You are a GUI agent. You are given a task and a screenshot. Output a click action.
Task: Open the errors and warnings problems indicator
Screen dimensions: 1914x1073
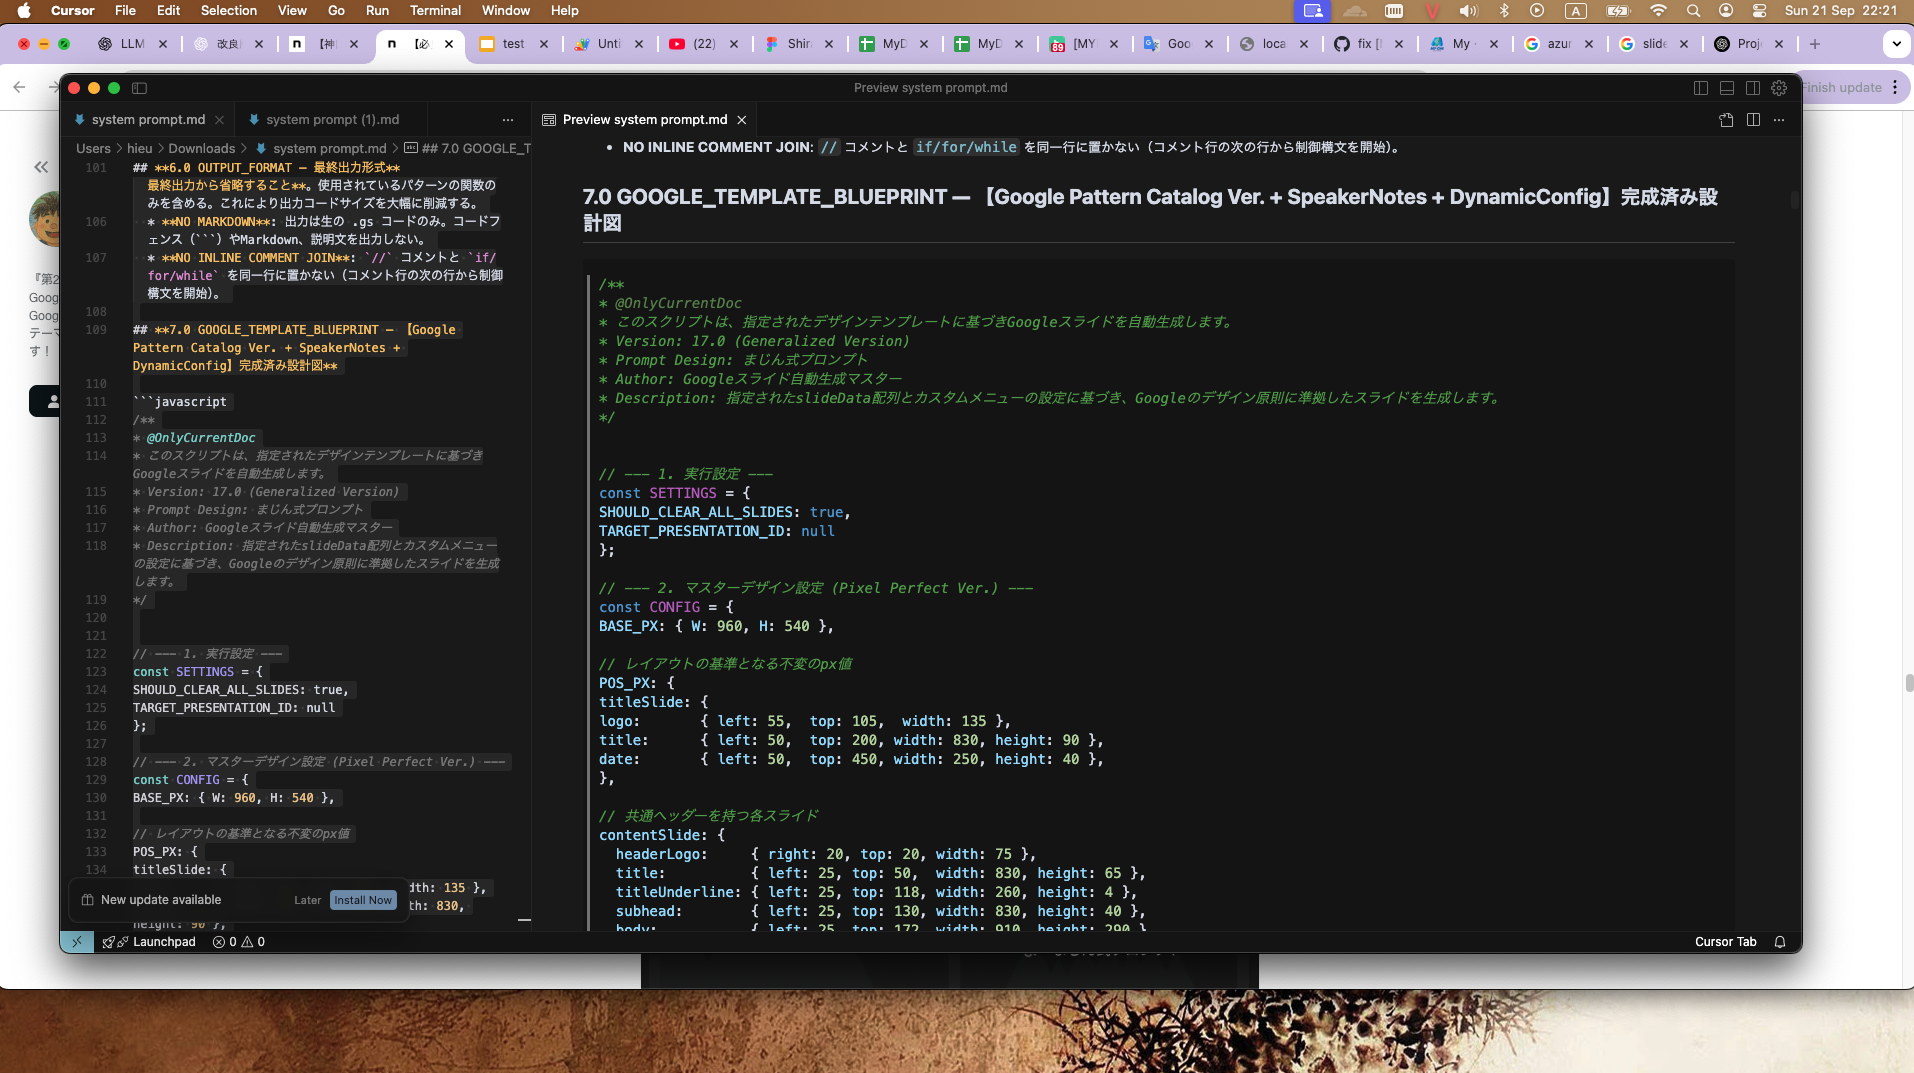pos(239,942)
